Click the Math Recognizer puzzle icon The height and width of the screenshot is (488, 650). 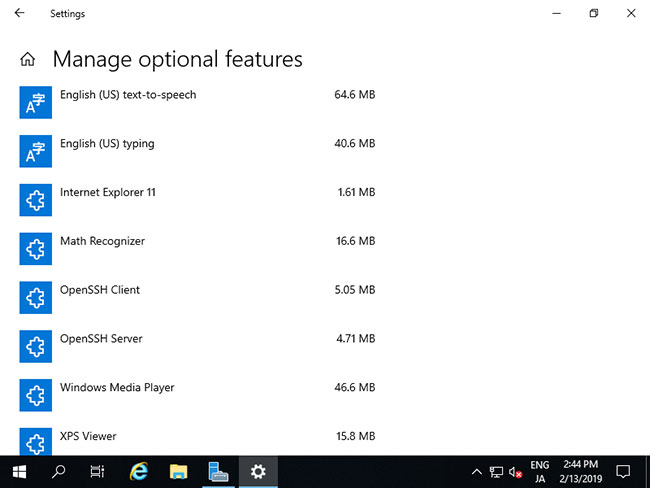click(36, 249)
